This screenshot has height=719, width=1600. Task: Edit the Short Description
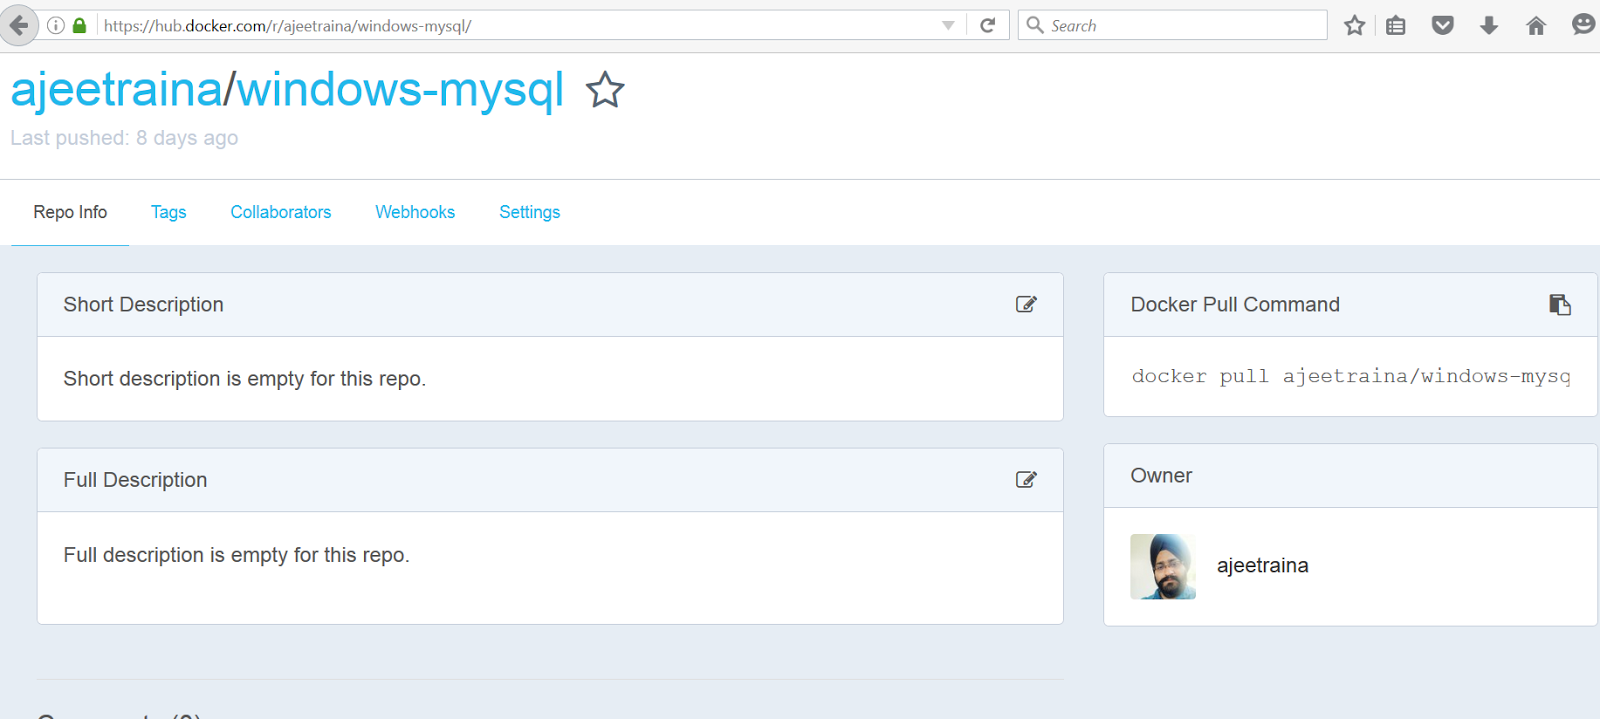(x=1026, y=304)
